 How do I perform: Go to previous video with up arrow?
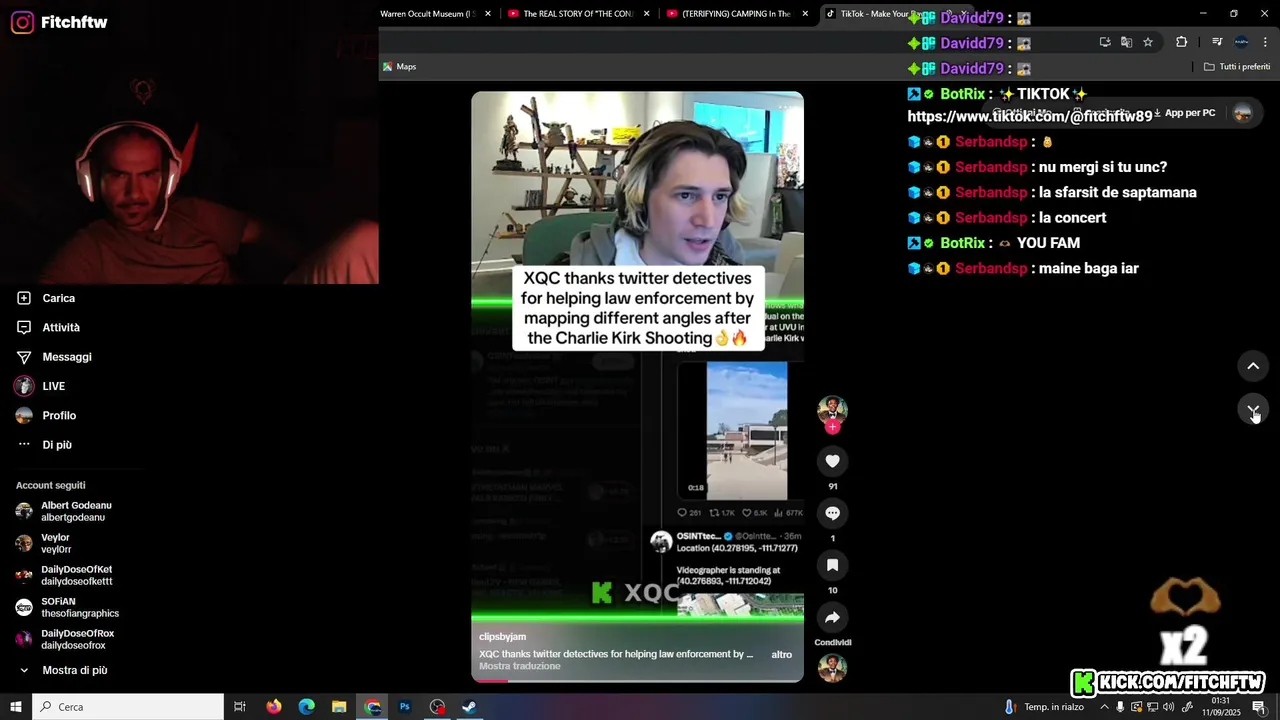(x=1253, y=366)
